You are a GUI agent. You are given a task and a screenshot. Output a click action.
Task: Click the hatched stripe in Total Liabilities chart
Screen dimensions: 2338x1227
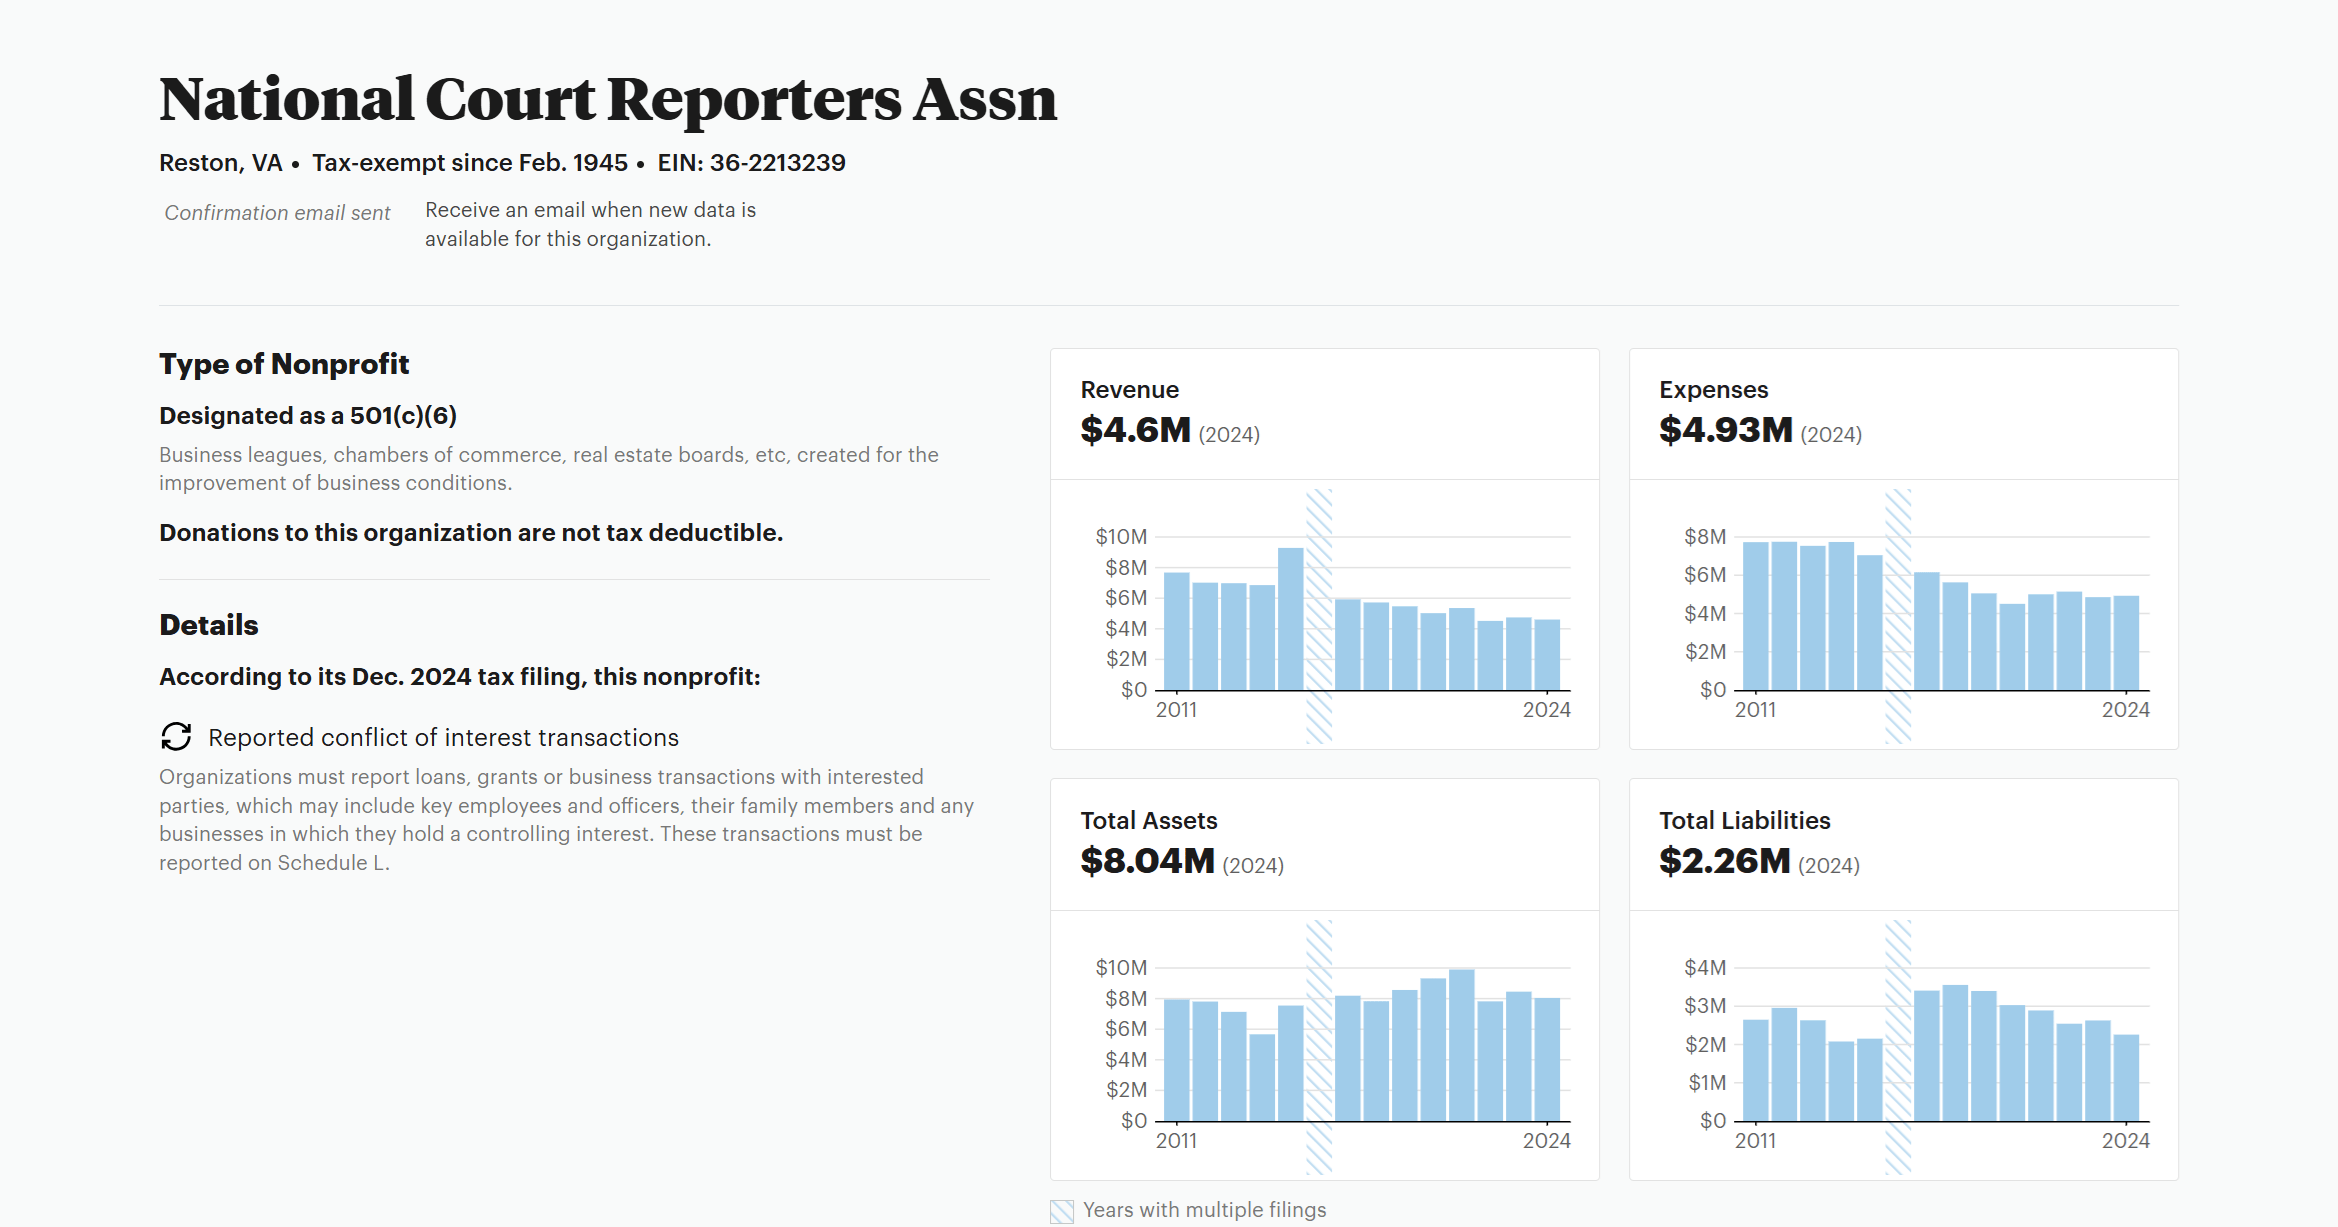click(x=1898, y=1046)
